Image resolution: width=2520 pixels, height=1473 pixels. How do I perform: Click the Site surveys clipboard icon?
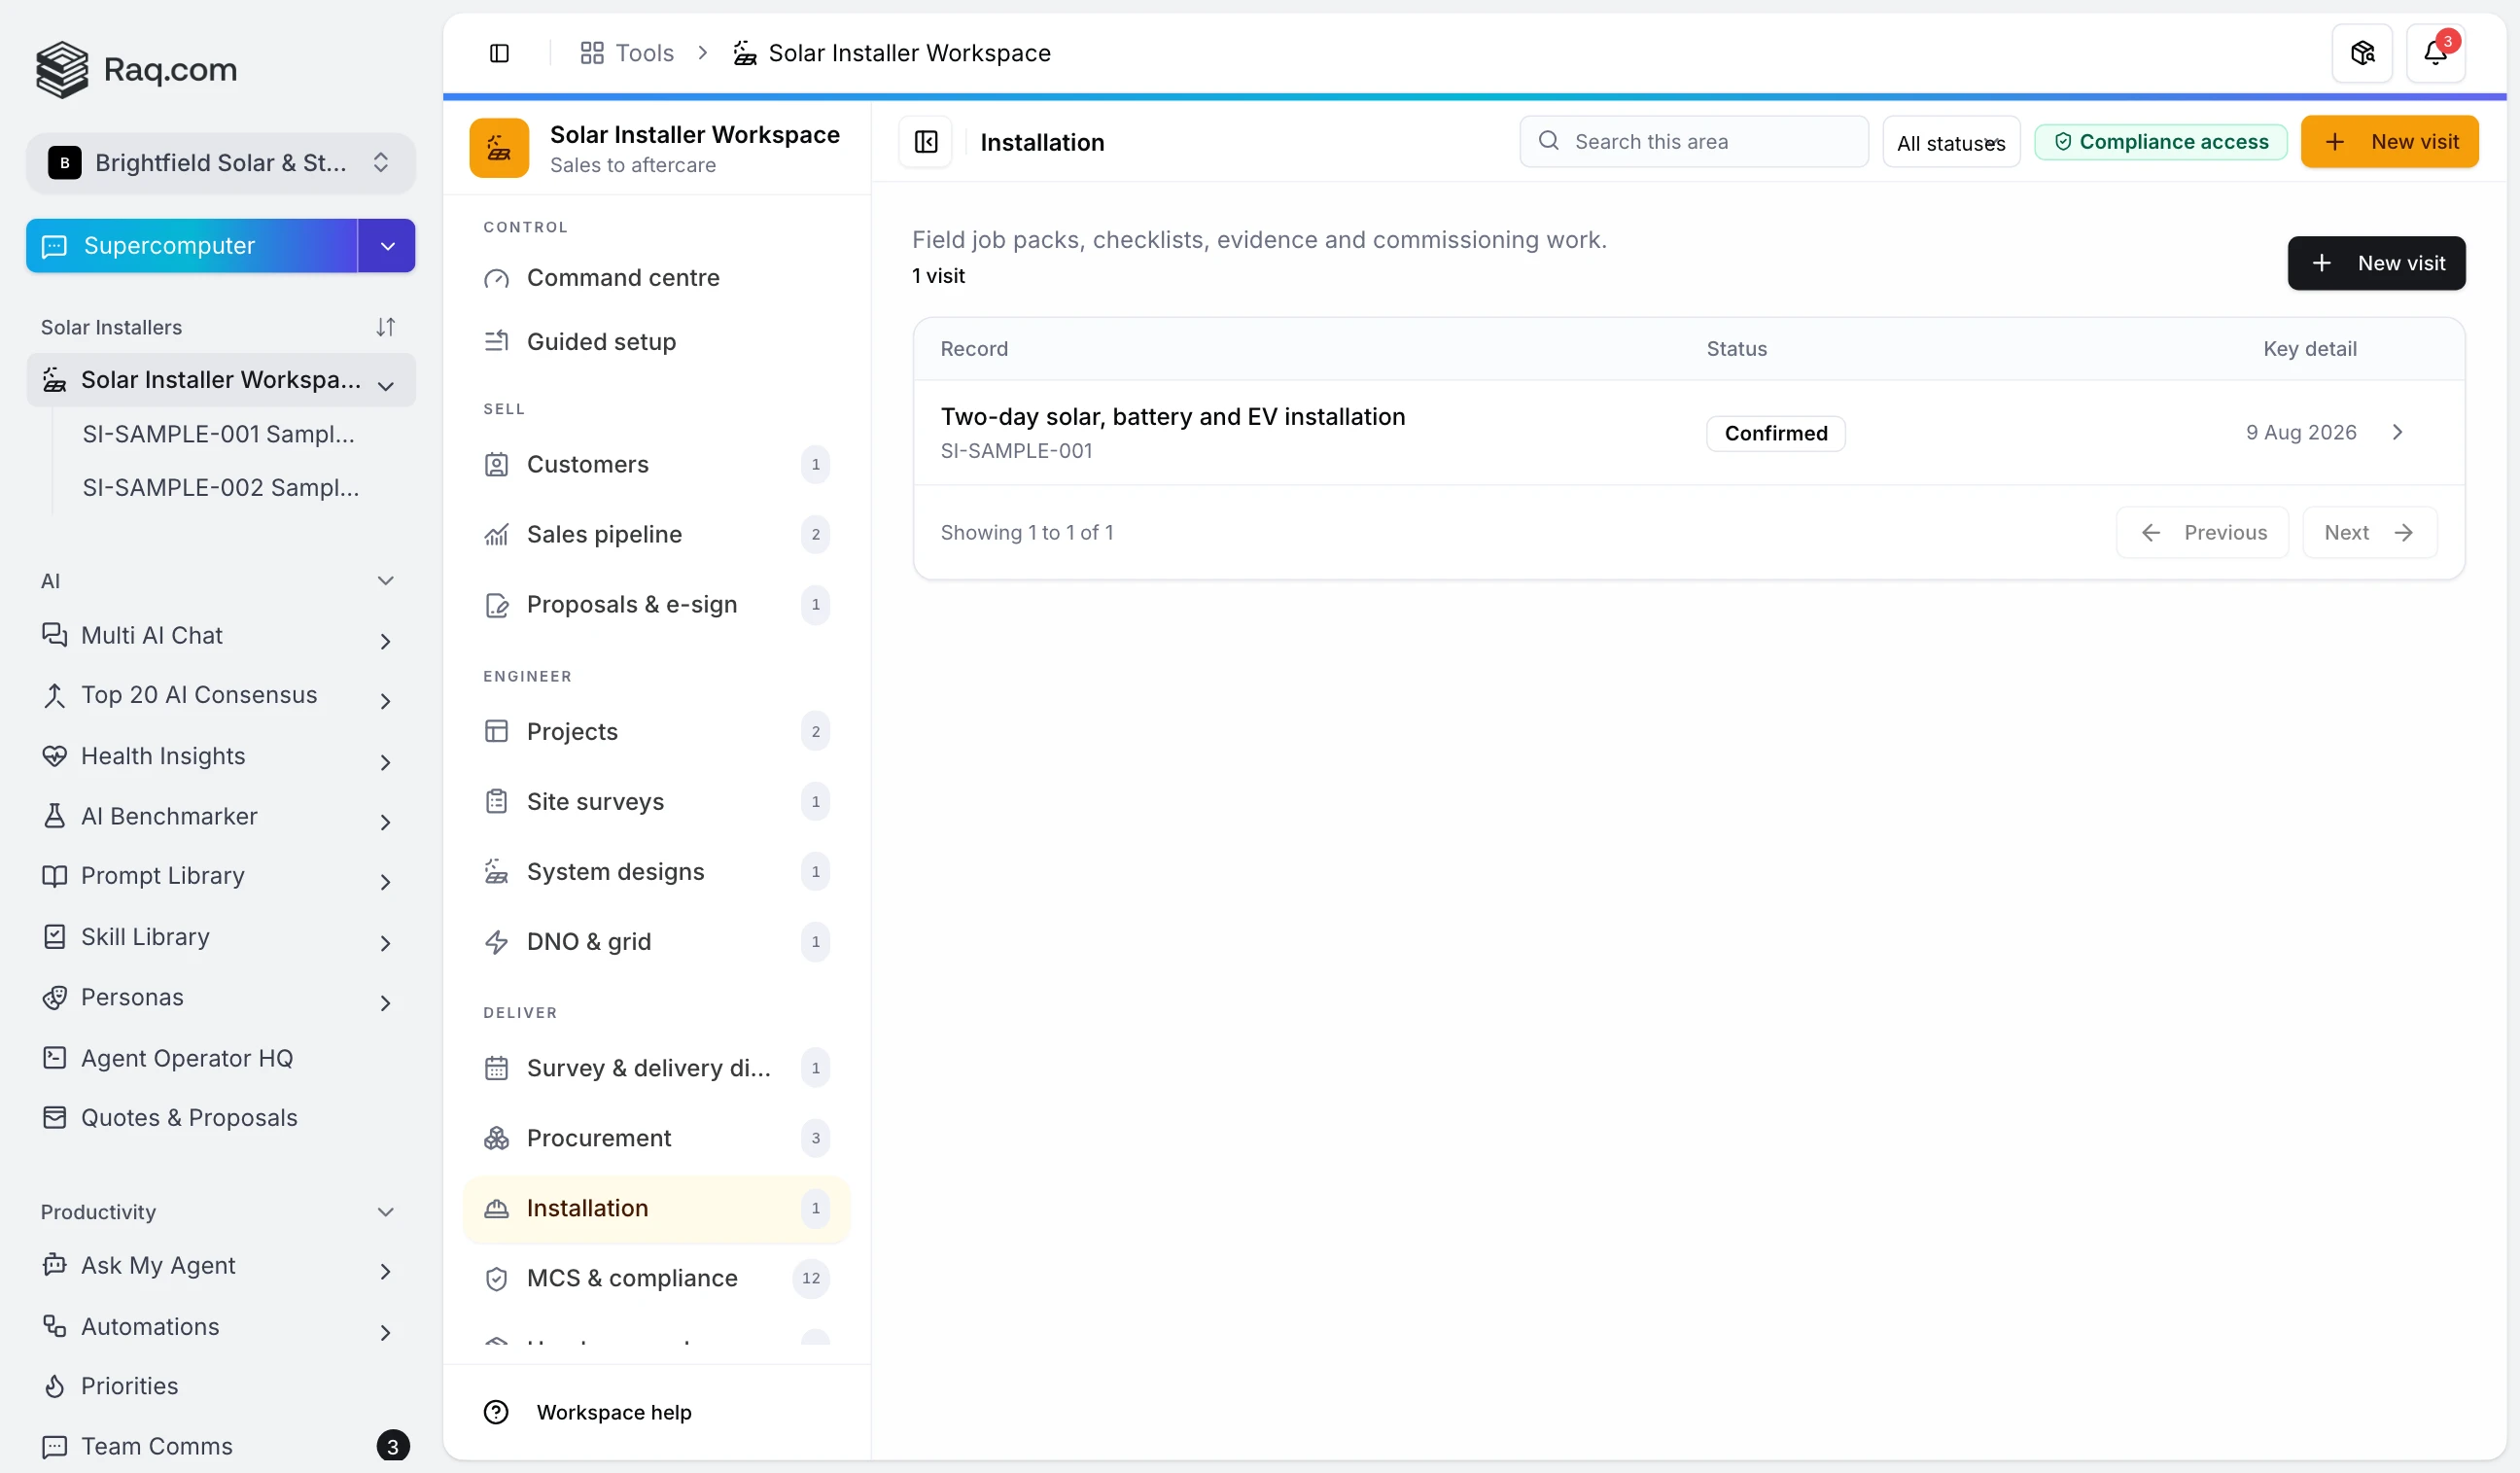497,802
